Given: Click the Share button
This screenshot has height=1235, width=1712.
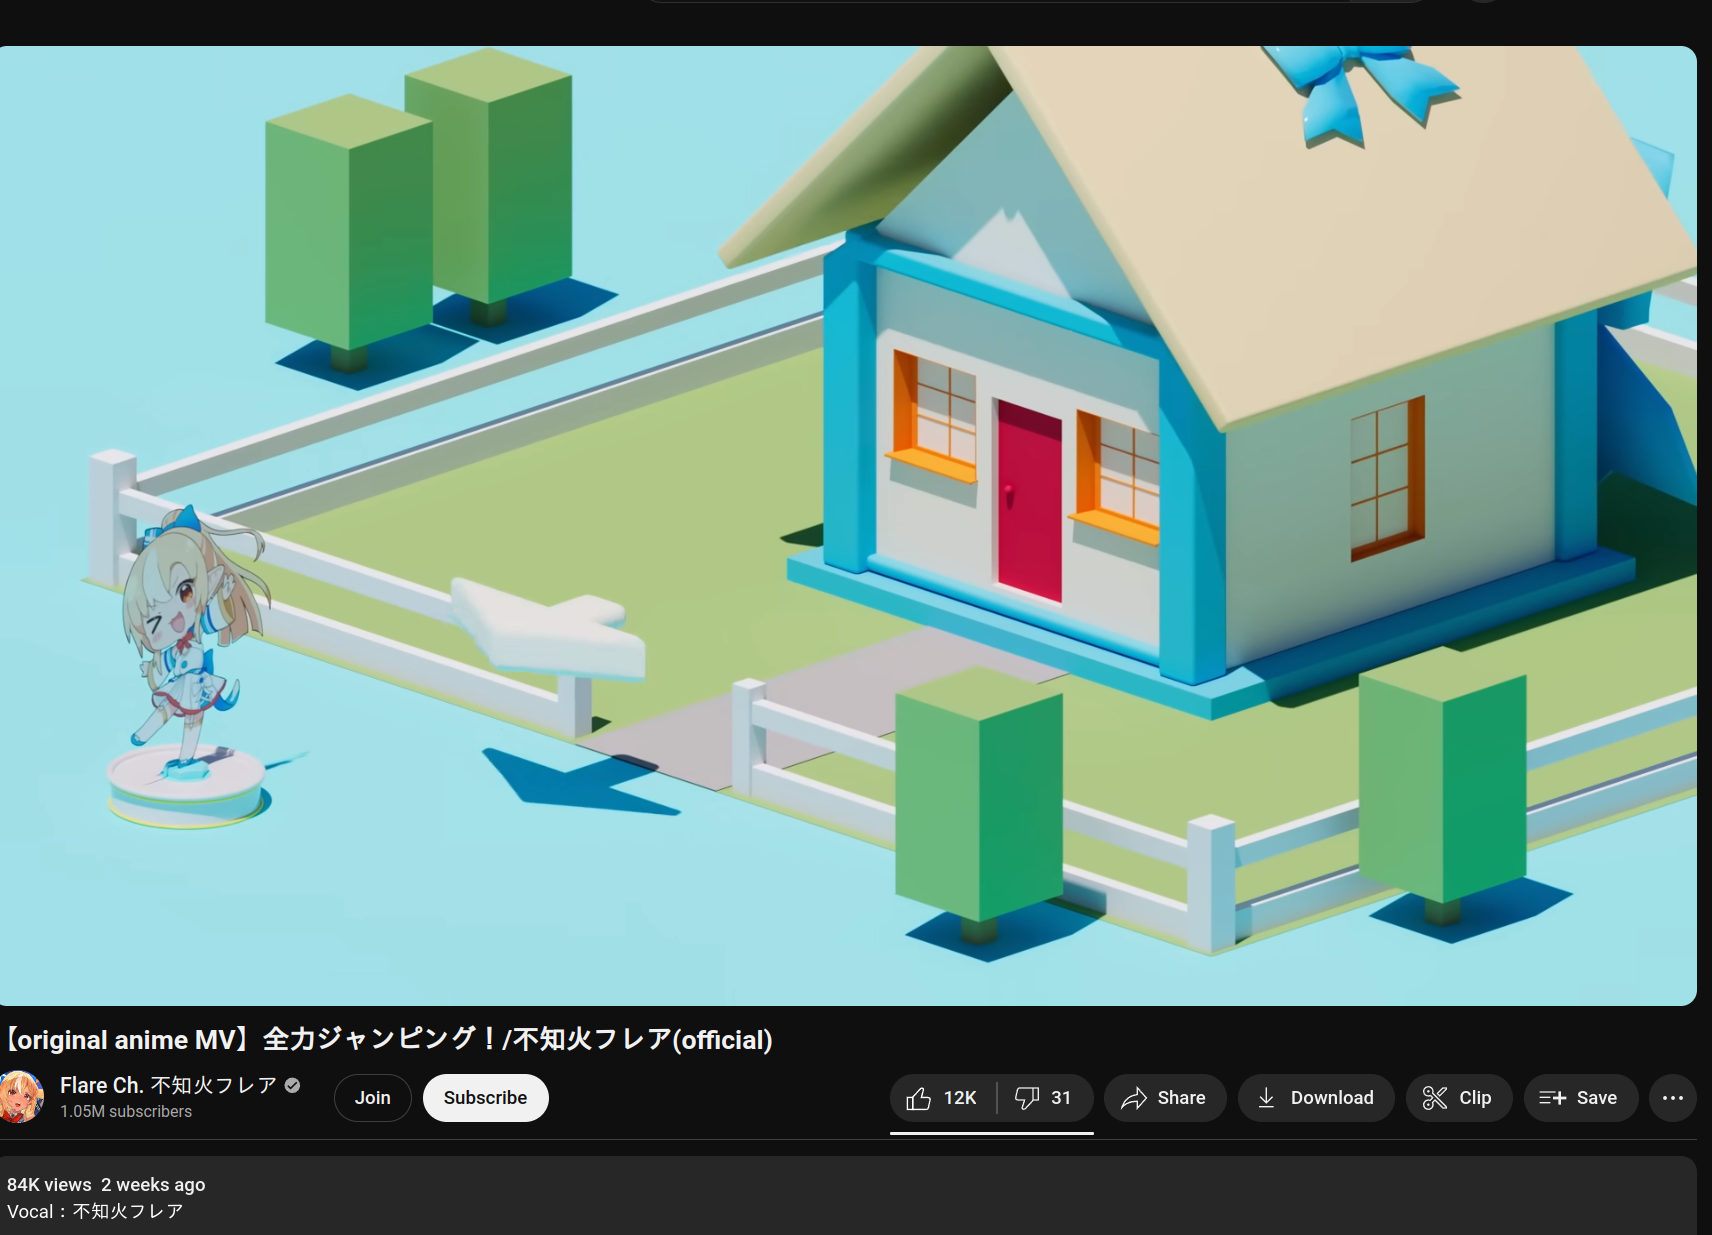Looking at the screenshot, I should (x=1165, y=1098).
